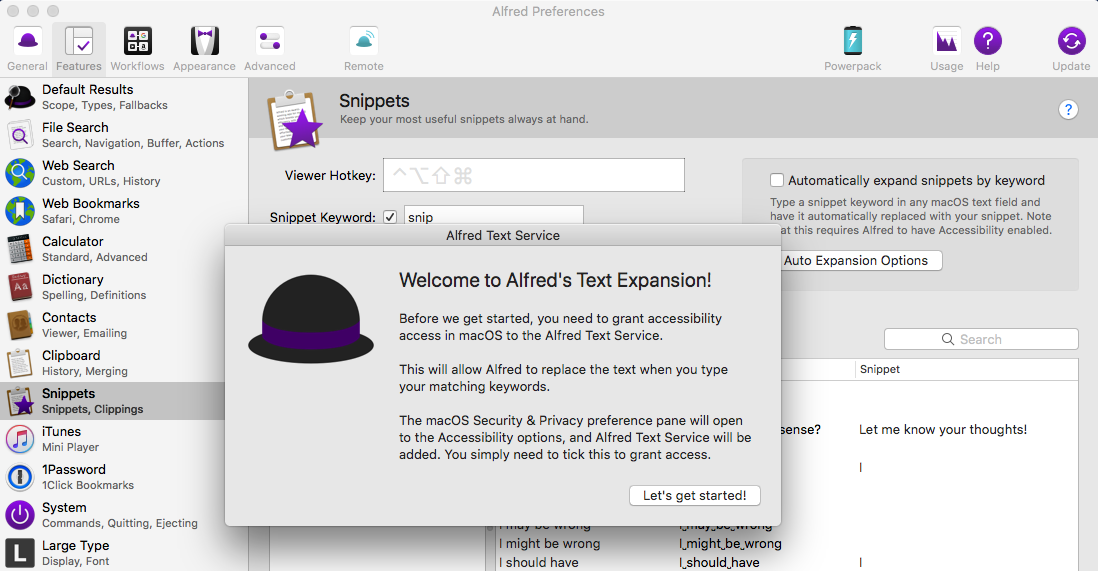
Task: Open the Contacts feature settings
Action: (112, 324)
